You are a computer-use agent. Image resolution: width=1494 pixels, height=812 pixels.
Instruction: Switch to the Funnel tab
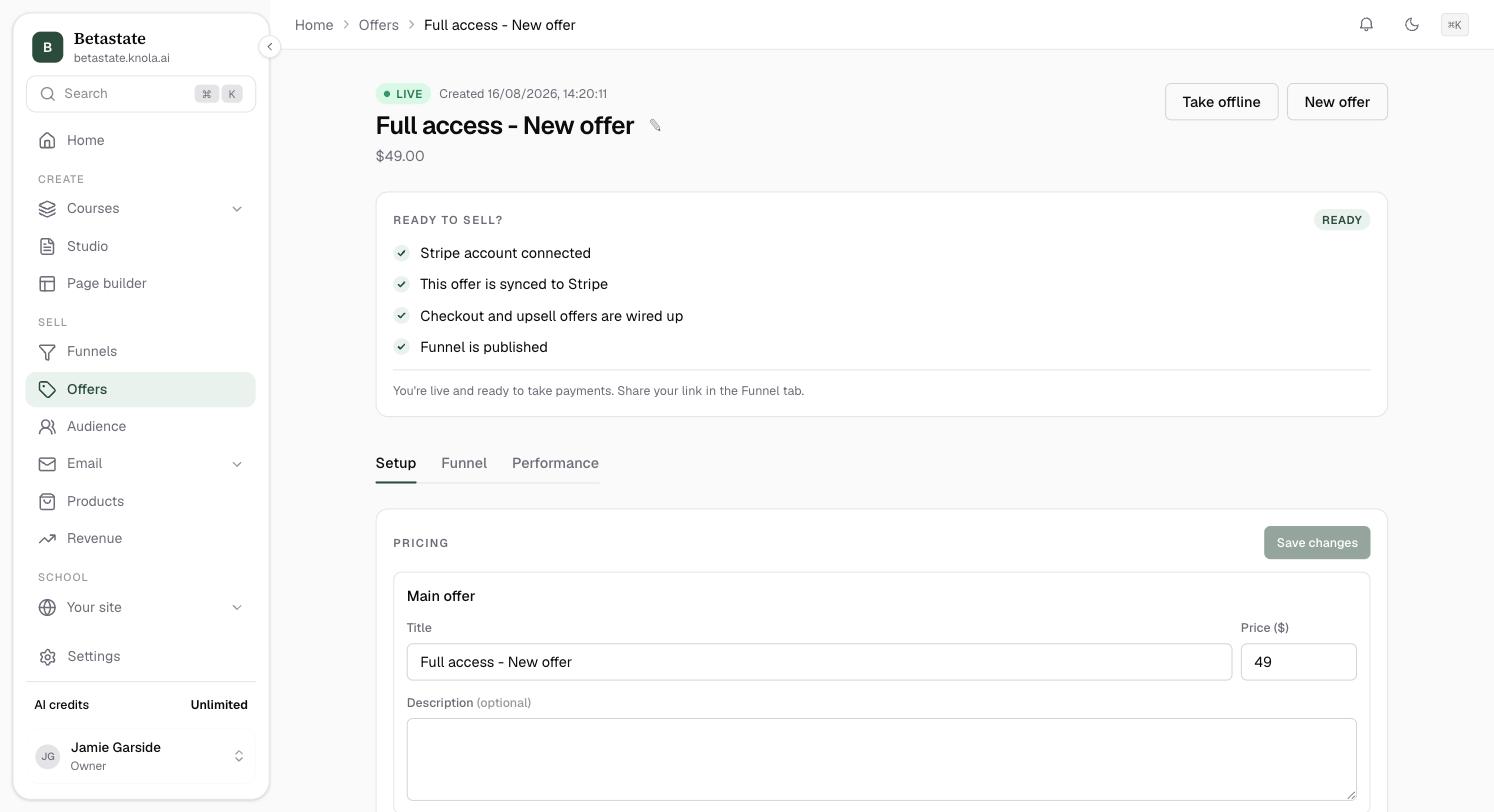(464, 463)
